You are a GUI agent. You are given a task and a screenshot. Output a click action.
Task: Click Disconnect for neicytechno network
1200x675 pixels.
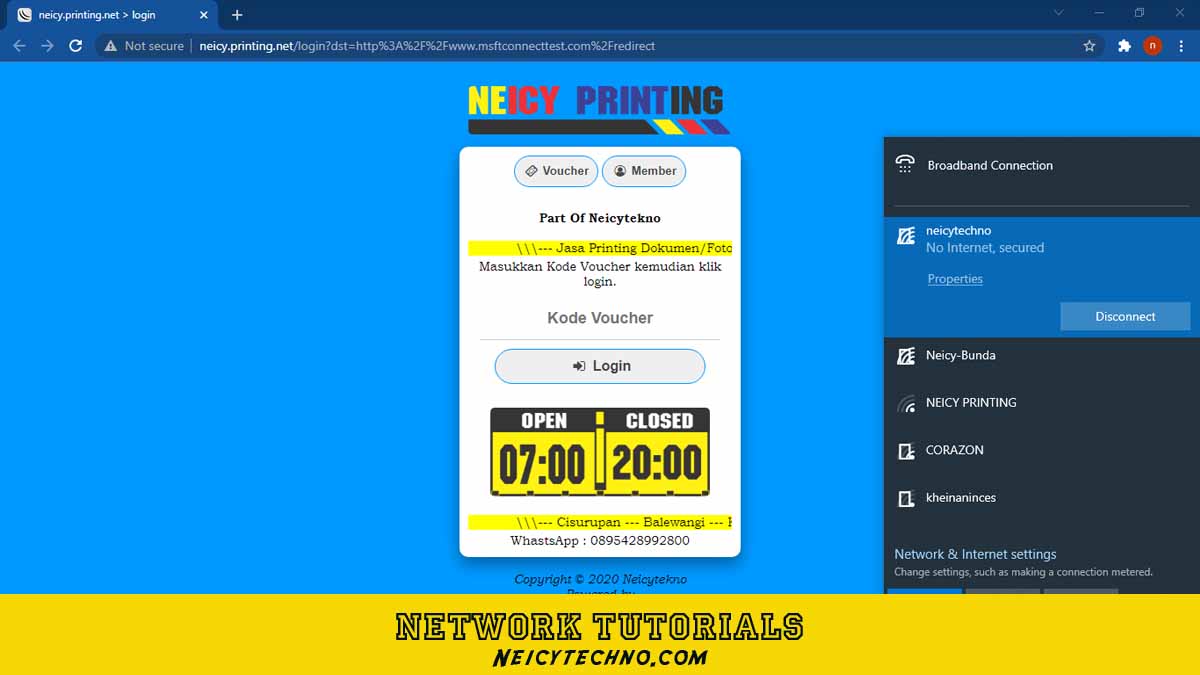pos(1125,316)
